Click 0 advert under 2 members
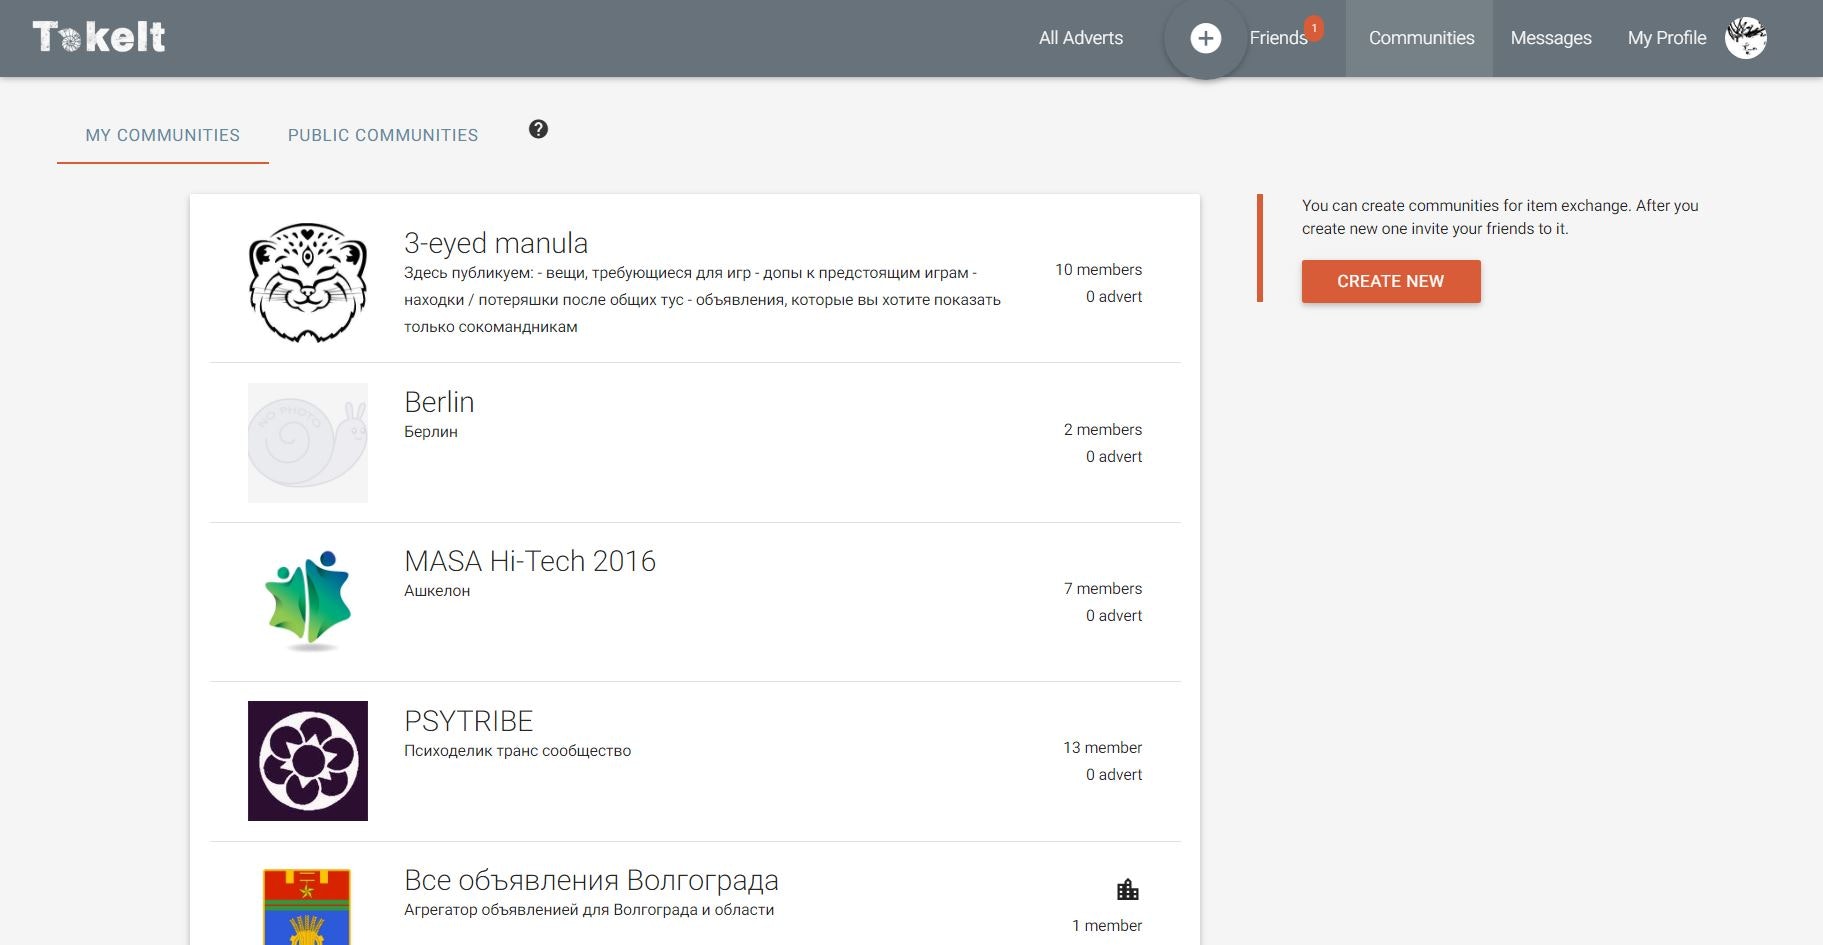Image resolution: width=1823 pixels, height=945 pixels. (x=1114, y=456)
